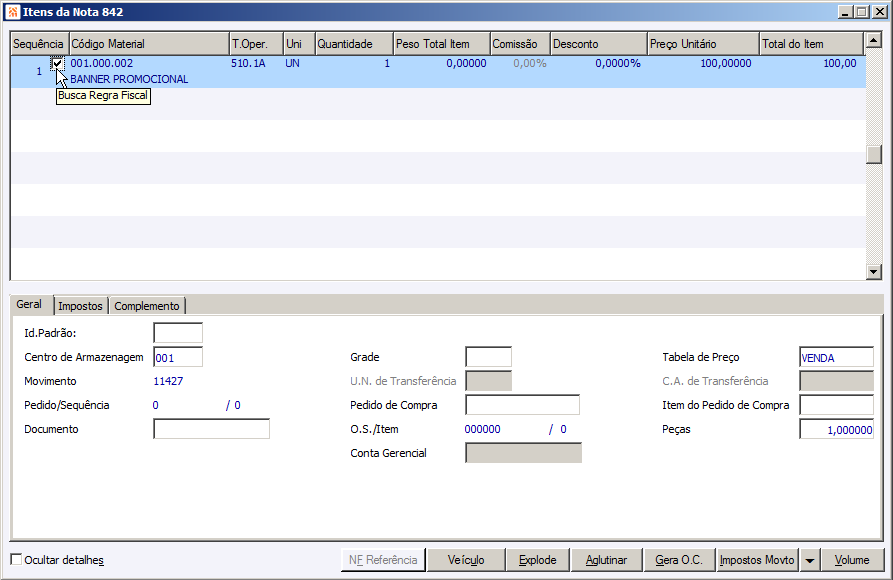Enable the Ocultar detalhes checkbox

tap(17, 559)
